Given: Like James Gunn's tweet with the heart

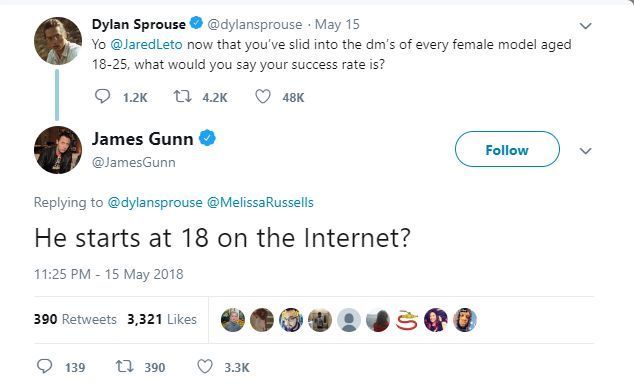Looking at the screenshot, I should (x=205, y=367).
